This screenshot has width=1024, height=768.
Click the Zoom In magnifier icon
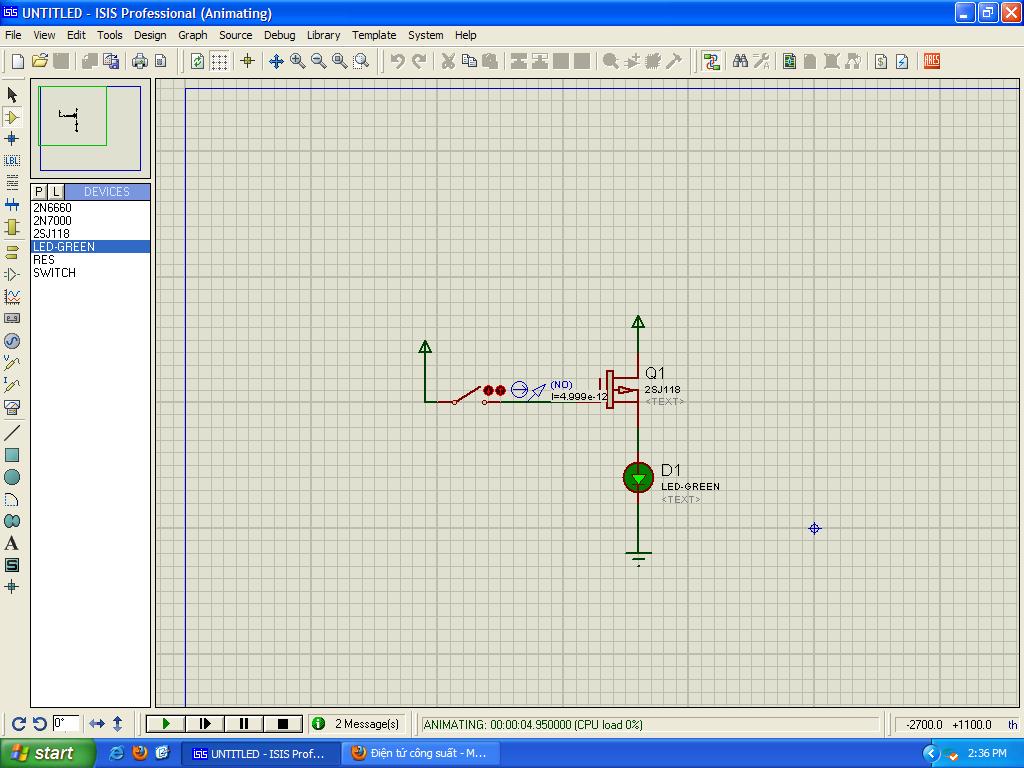coord(298,61)
